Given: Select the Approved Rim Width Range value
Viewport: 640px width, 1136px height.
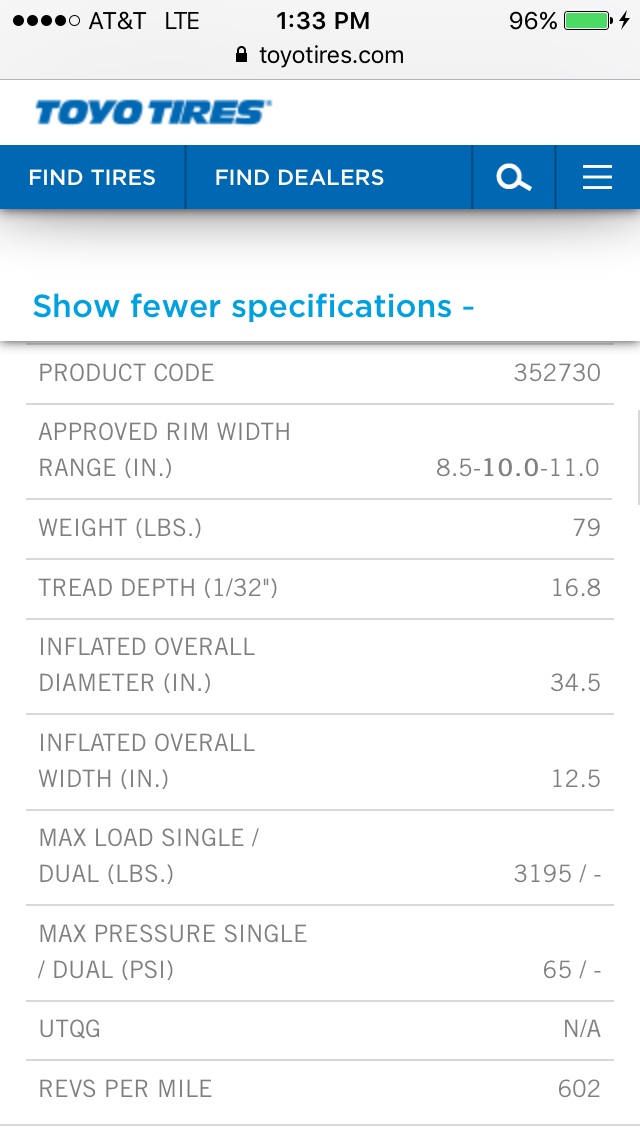Looking at the screenshot, I should point(518,467).
